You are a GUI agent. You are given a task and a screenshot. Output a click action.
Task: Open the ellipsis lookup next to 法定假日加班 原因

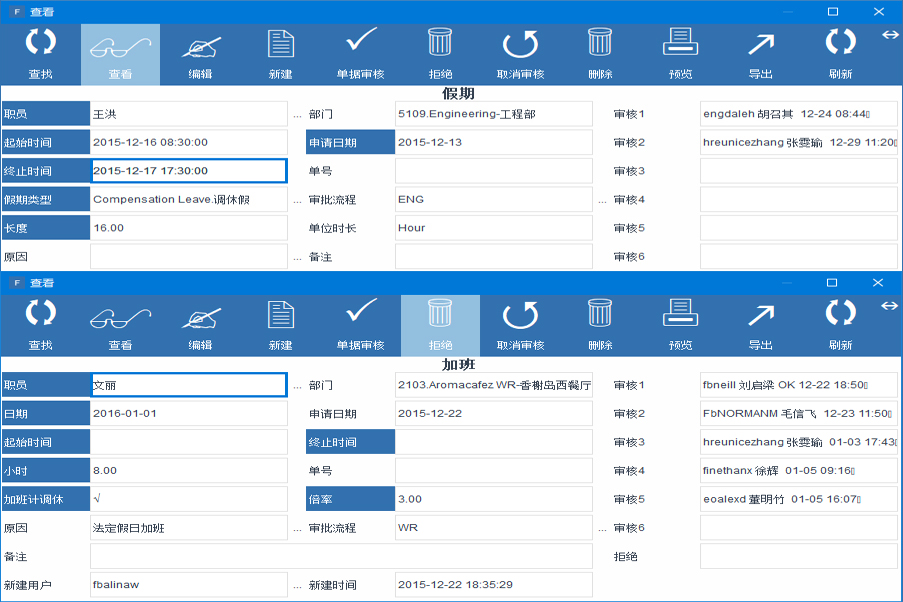[x=297, y=528]
